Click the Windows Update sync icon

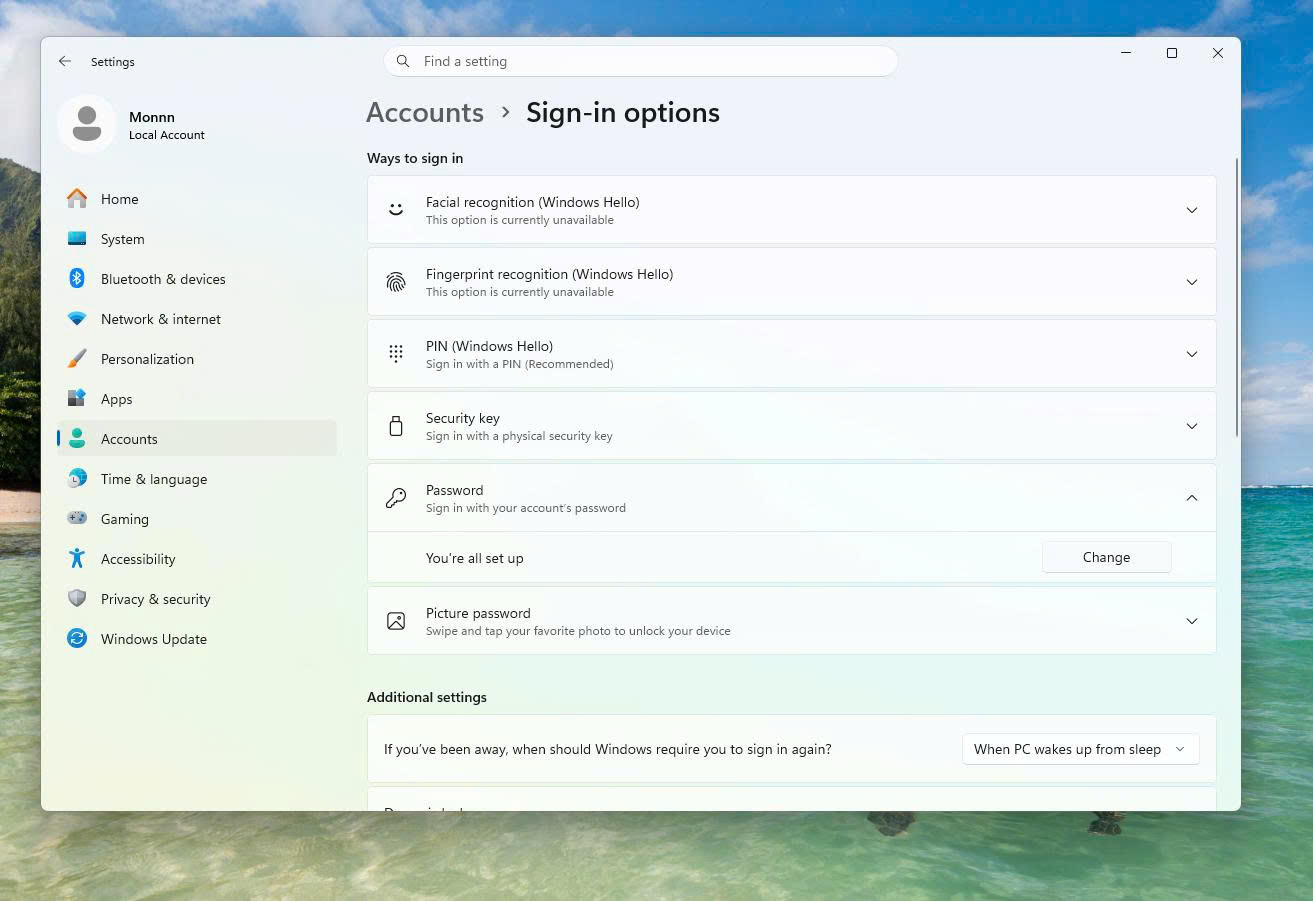pos(77,639)
